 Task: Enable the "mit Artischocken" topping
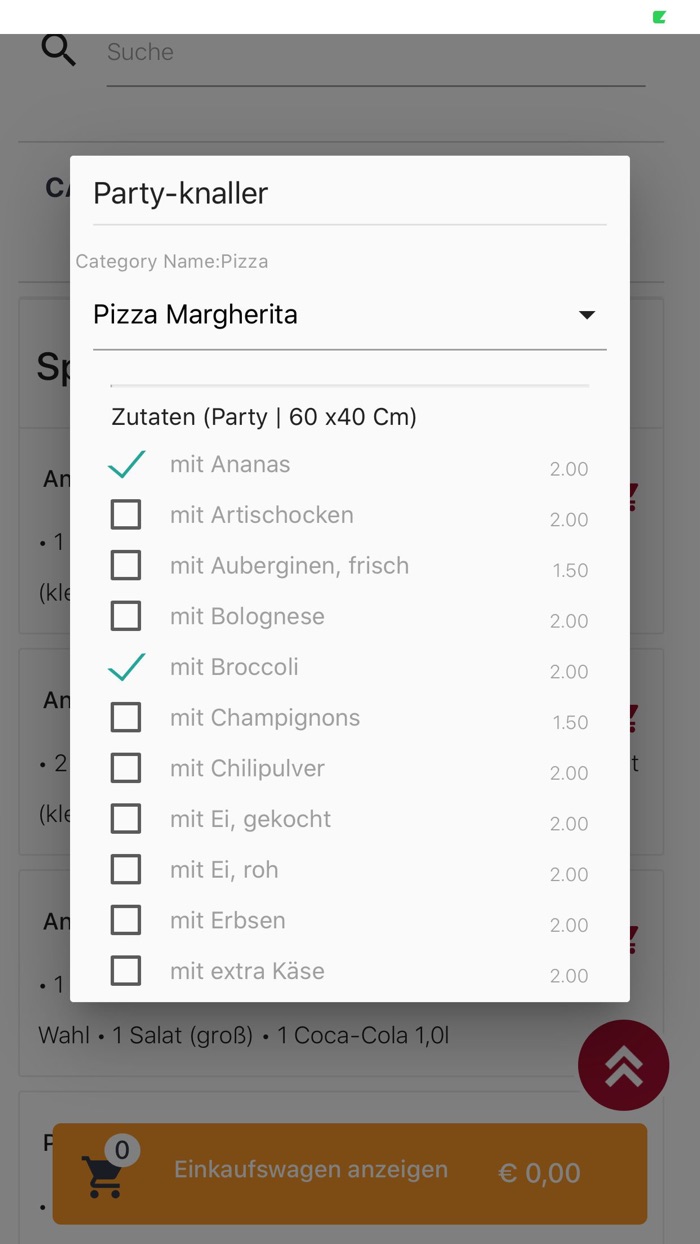click(x=126, y=514)
